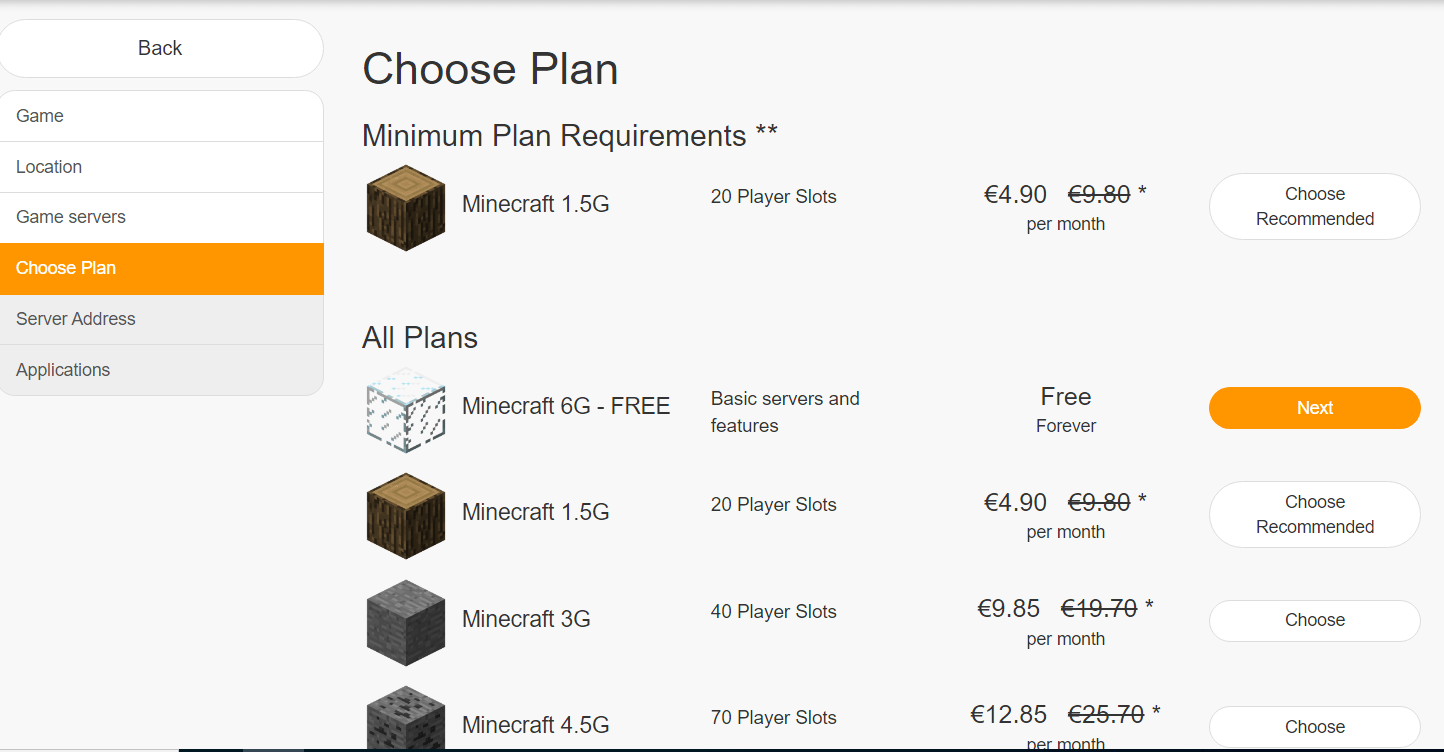Click the Minecraft 3G stone block icon
Image resolution: width=1444 pixels, height=752 pixels.
click(x=405, y=622)
